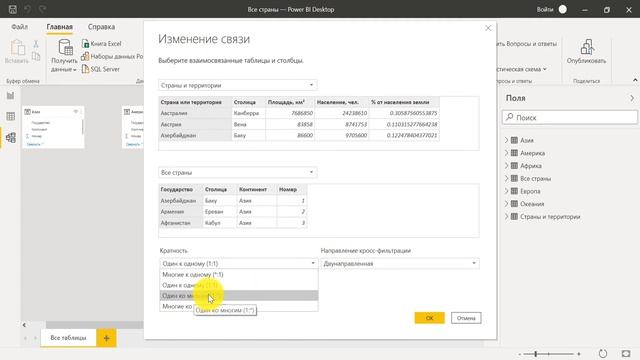Viewport: 640px width, 360px height.
Task: Click reset layout rotate icon
Action: (x=603, y=353)
